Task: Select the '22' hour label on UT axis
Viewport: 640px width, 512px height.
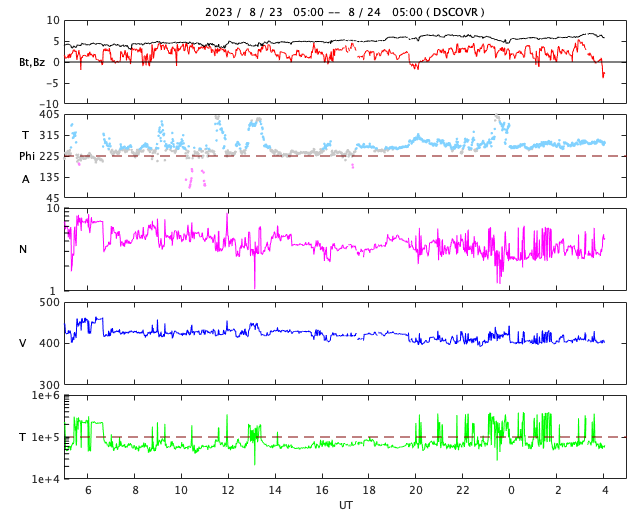Action: [x=463, y=490]
